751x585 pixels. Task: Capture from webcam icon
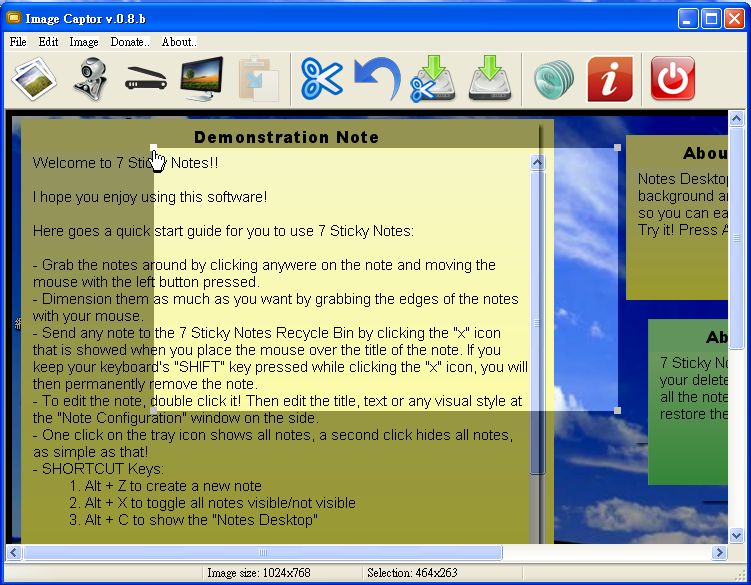pyautogui.click(x=90, y=79)
